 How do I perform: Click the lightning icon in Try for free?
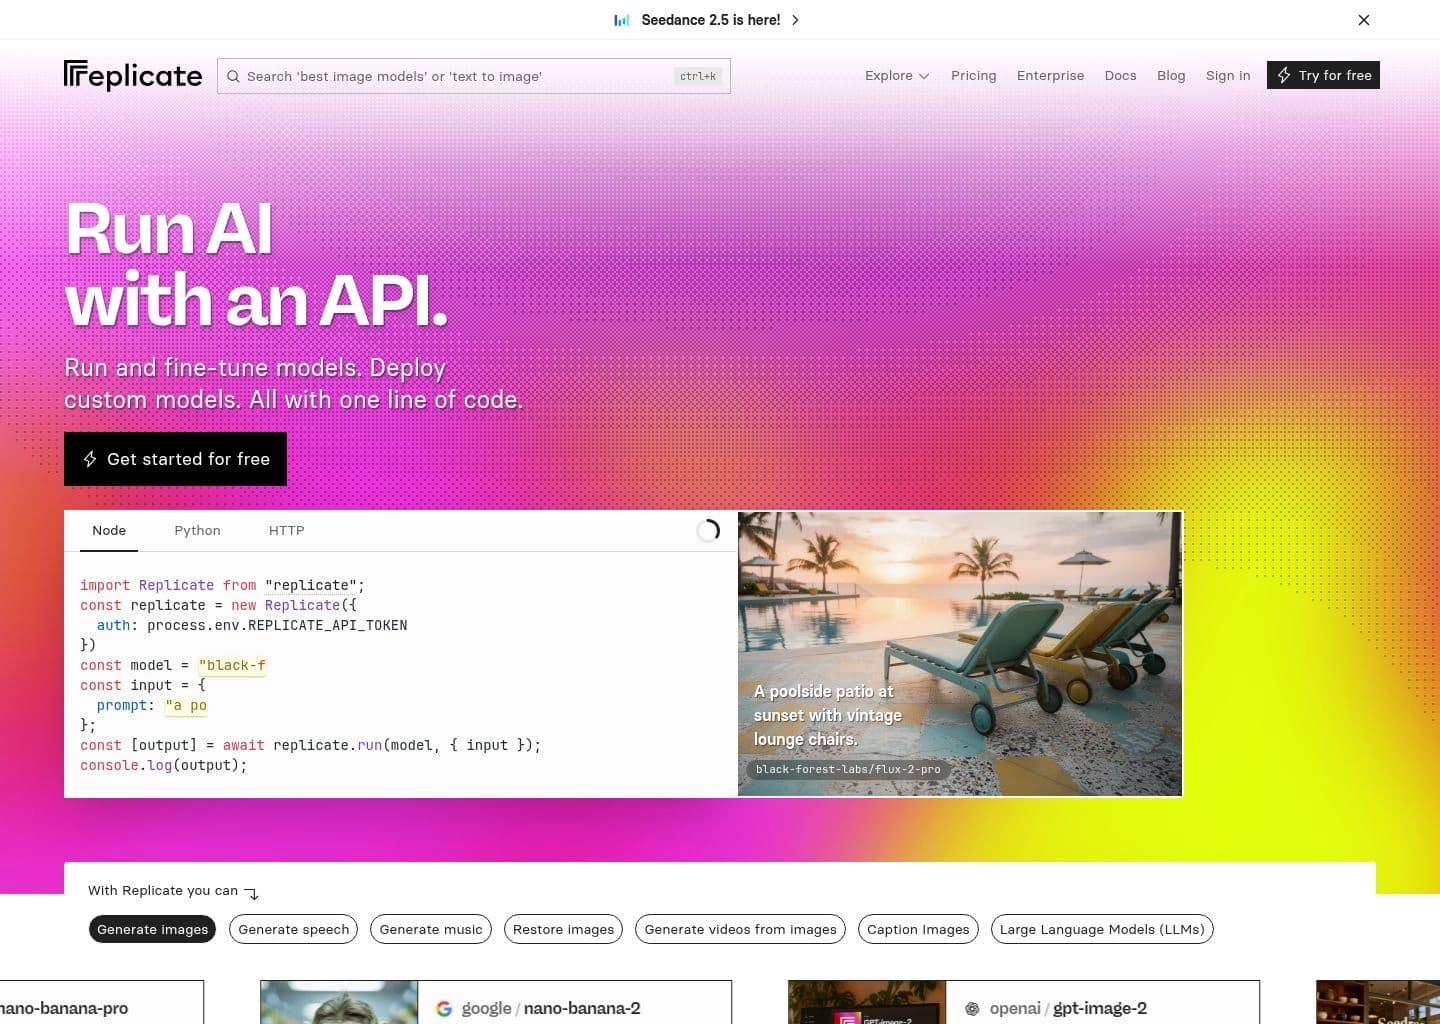pyautogui.click(x=1284, y=75)
